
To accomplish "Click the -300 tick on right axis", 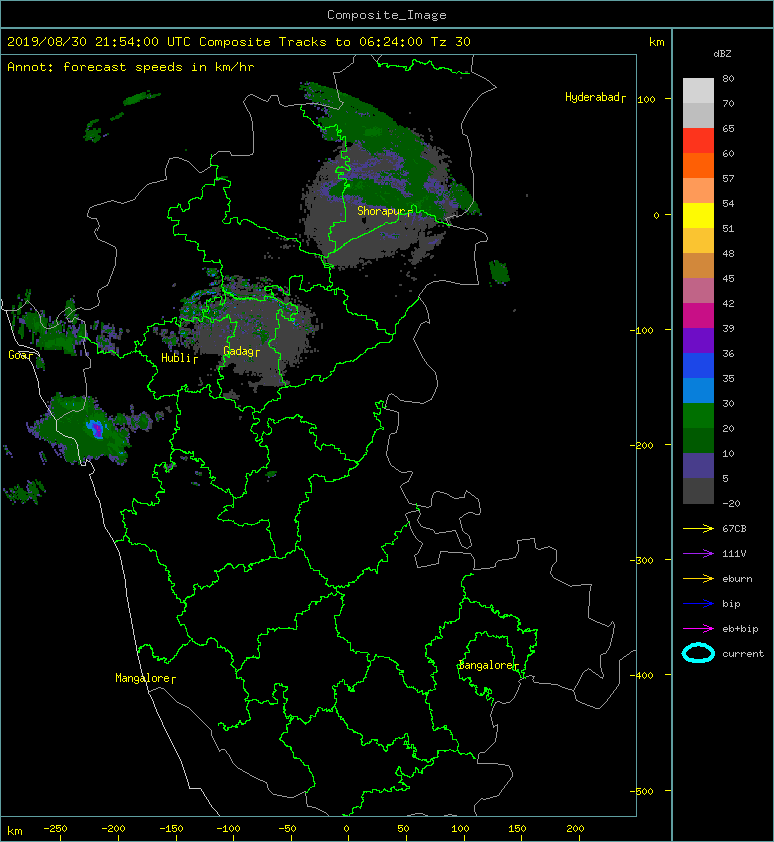I will (x=641, y=560).
